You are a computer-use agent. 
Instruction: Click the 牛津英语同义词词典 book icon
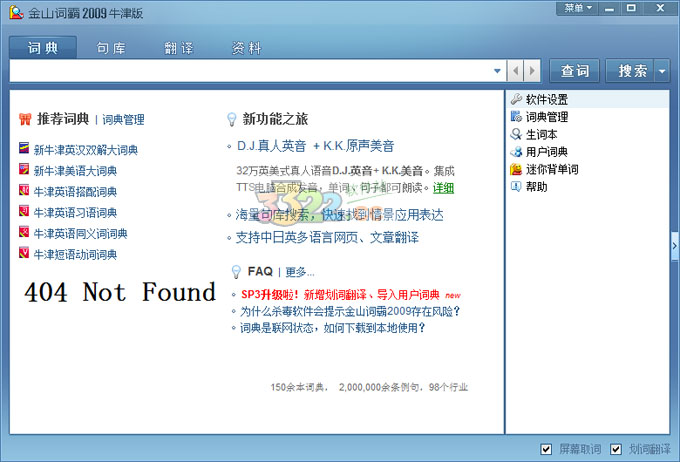coord(24,232)
